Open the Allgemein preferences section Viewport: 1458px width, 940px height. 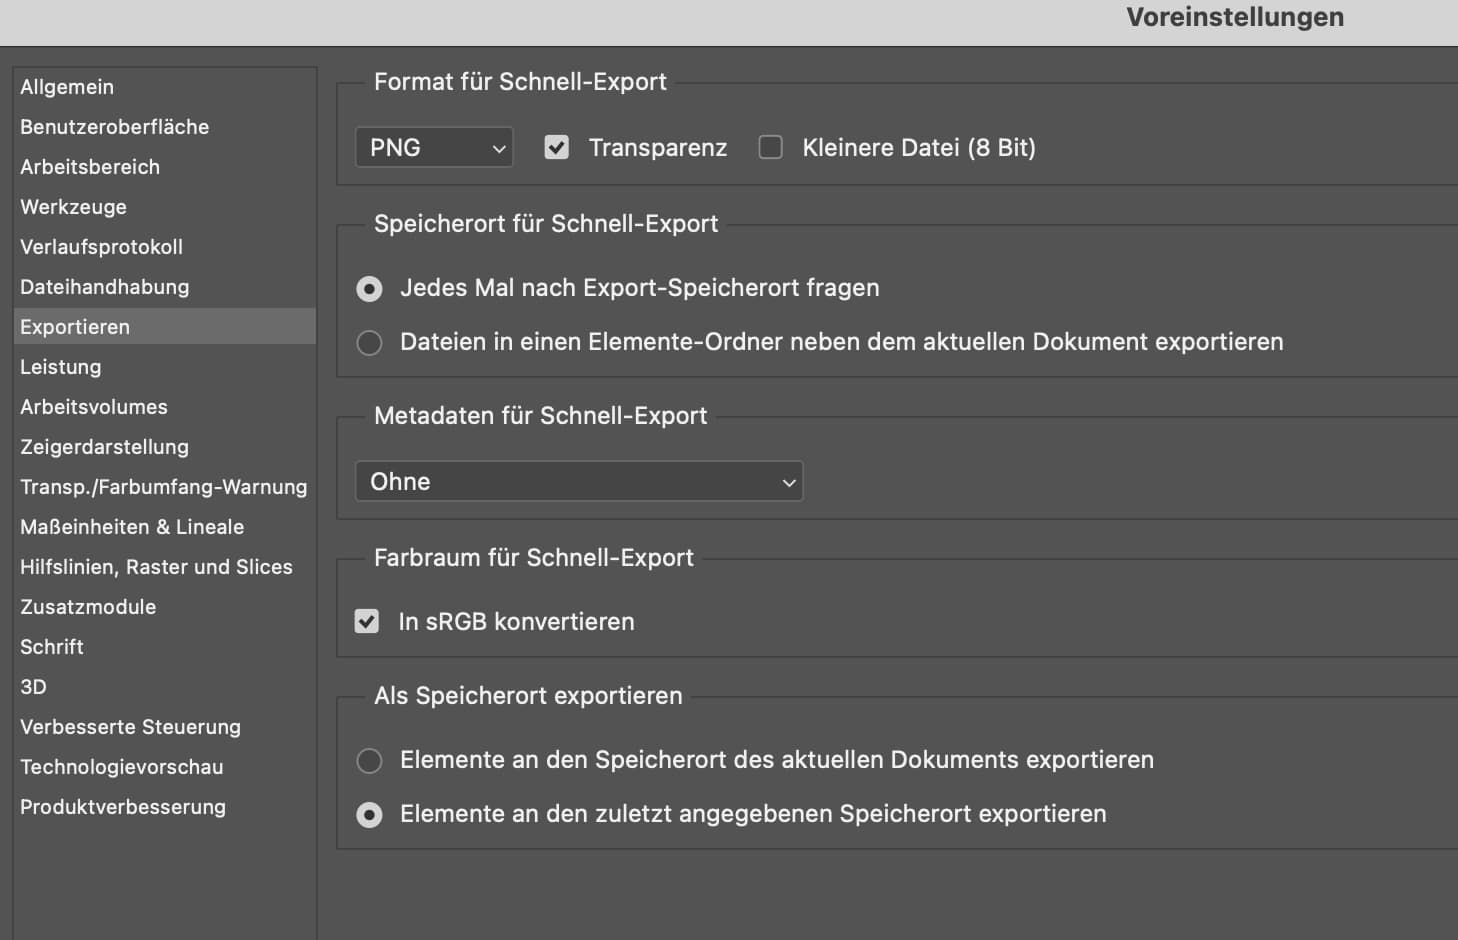point(67,87)
